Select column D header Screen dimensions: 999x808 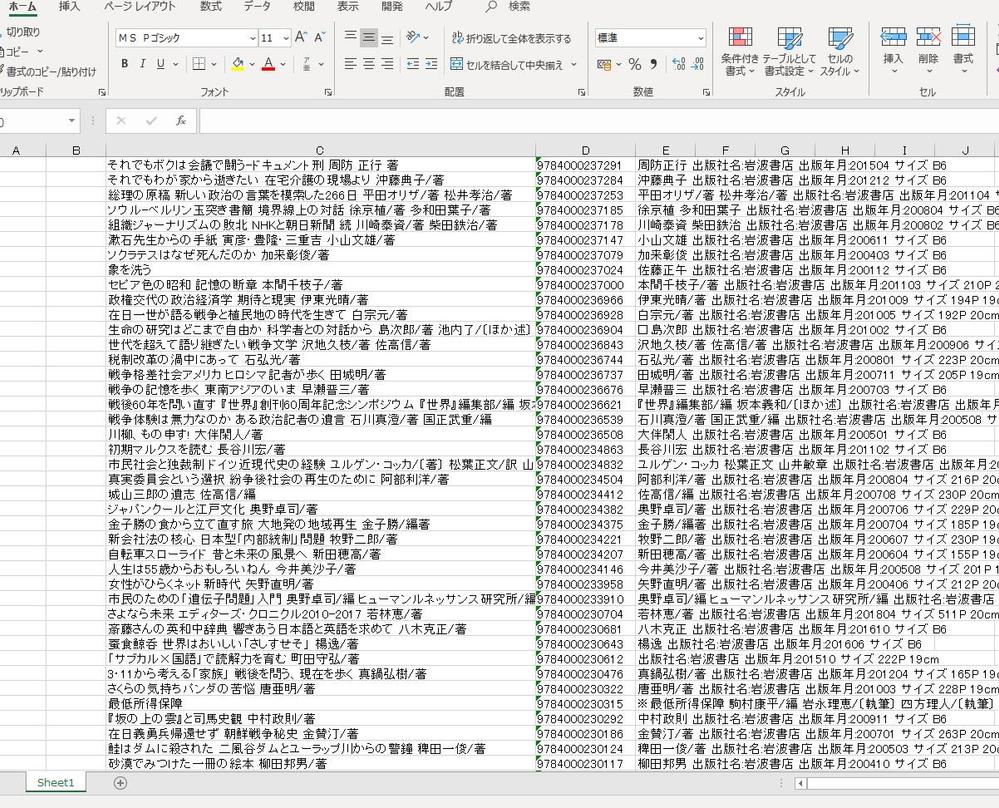585,150
